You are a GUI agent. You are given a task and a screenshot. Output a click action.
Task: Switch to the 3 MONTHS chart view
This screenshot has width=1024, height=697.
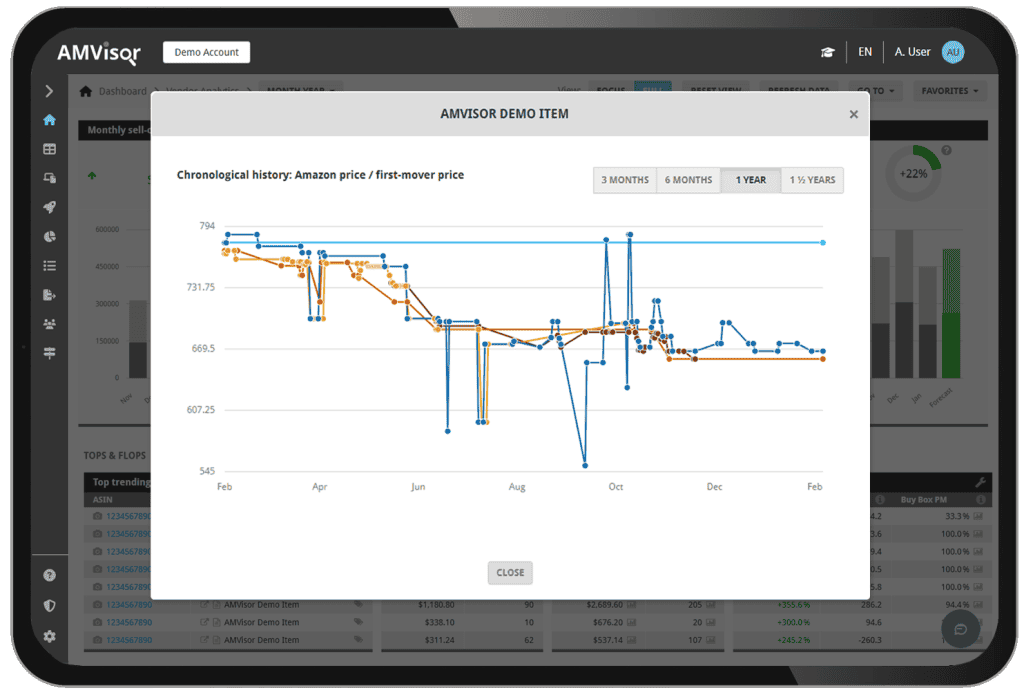coord(624,180)
